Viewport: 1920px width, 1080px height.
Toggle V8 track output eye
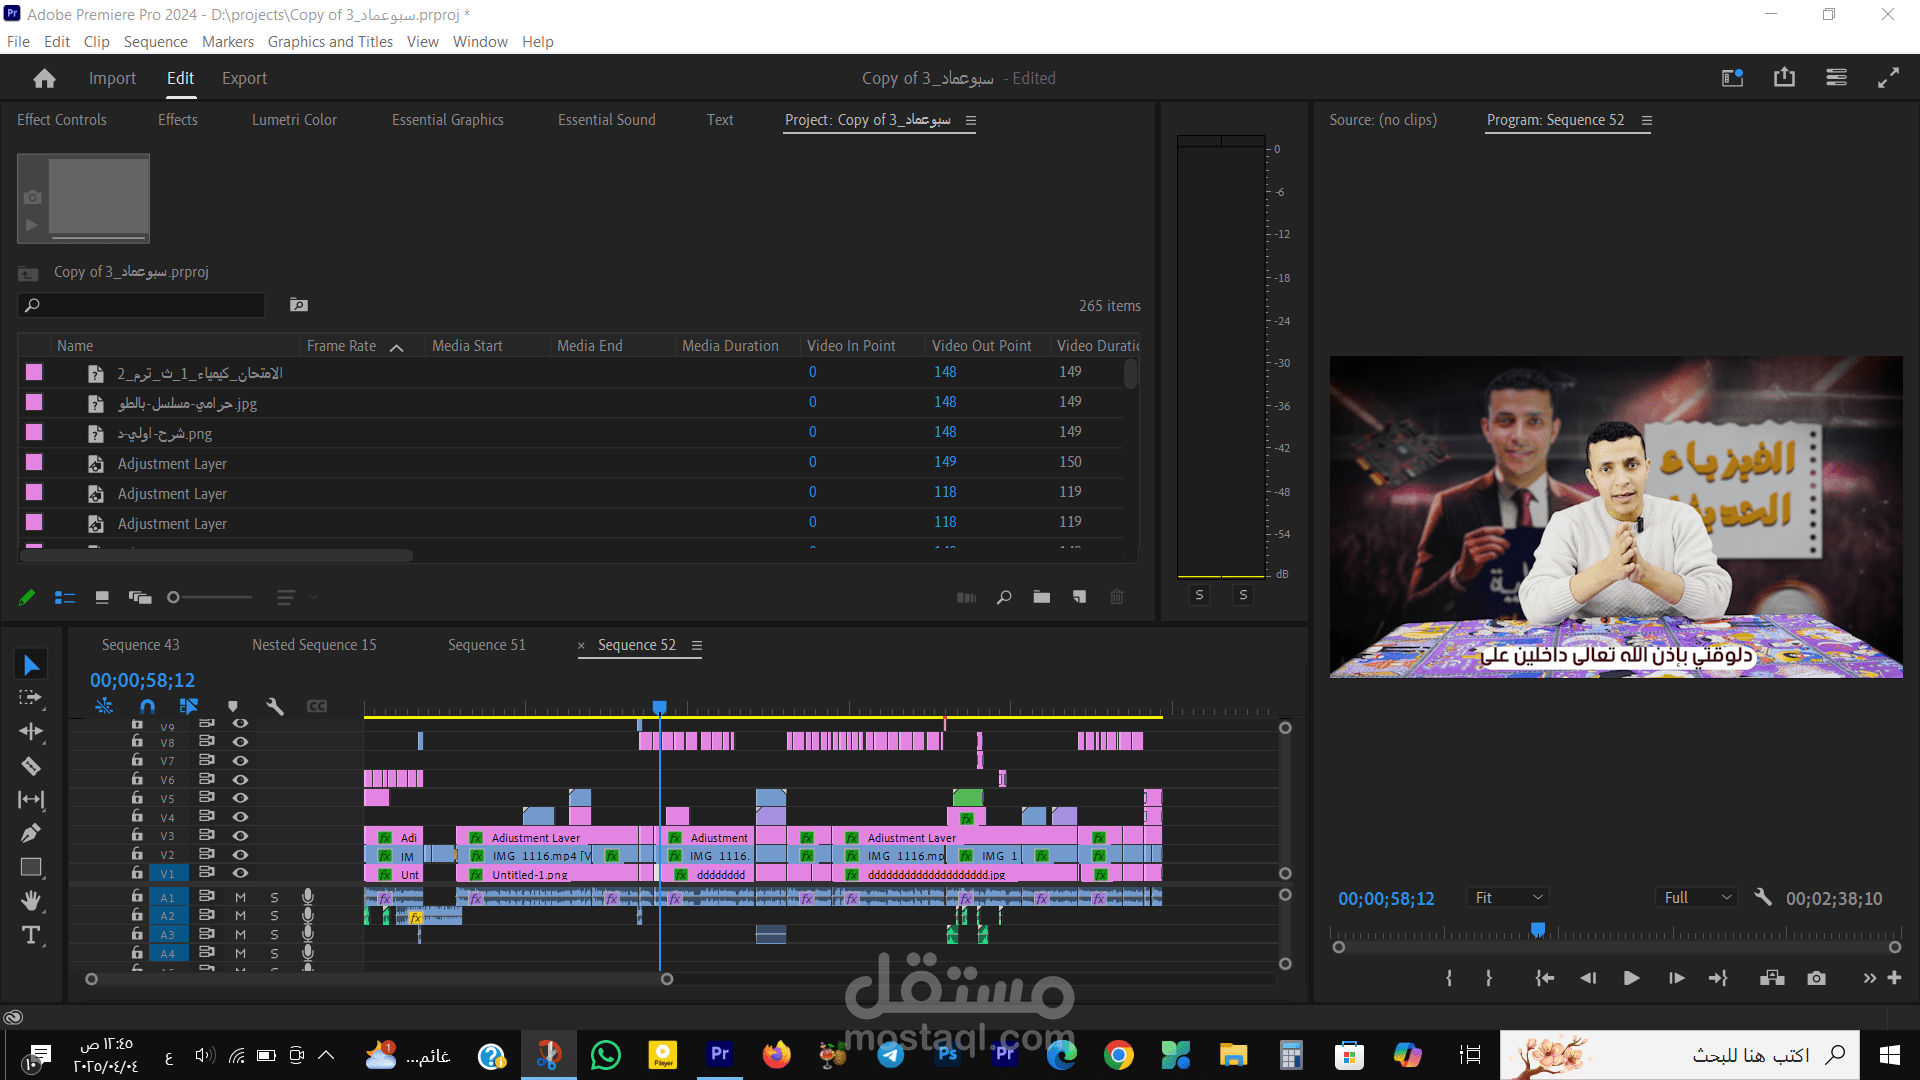[x=240, y=742]
